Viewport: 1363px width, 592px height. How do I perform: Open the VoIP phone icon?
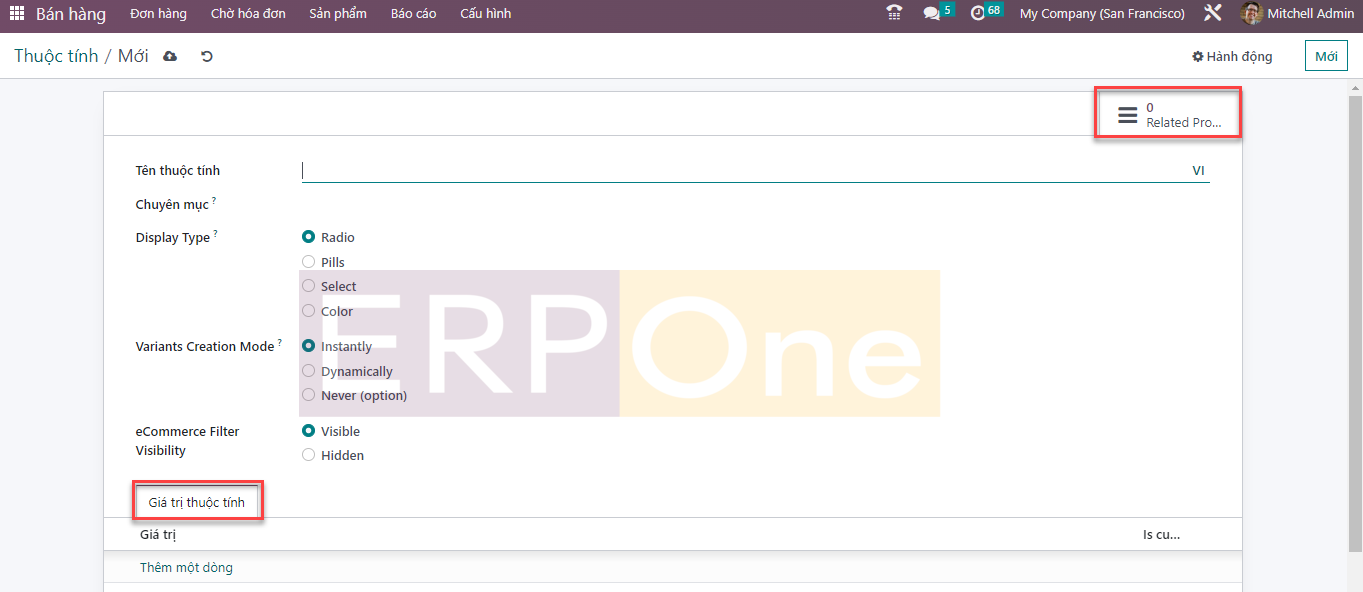[x=894, y=13]
